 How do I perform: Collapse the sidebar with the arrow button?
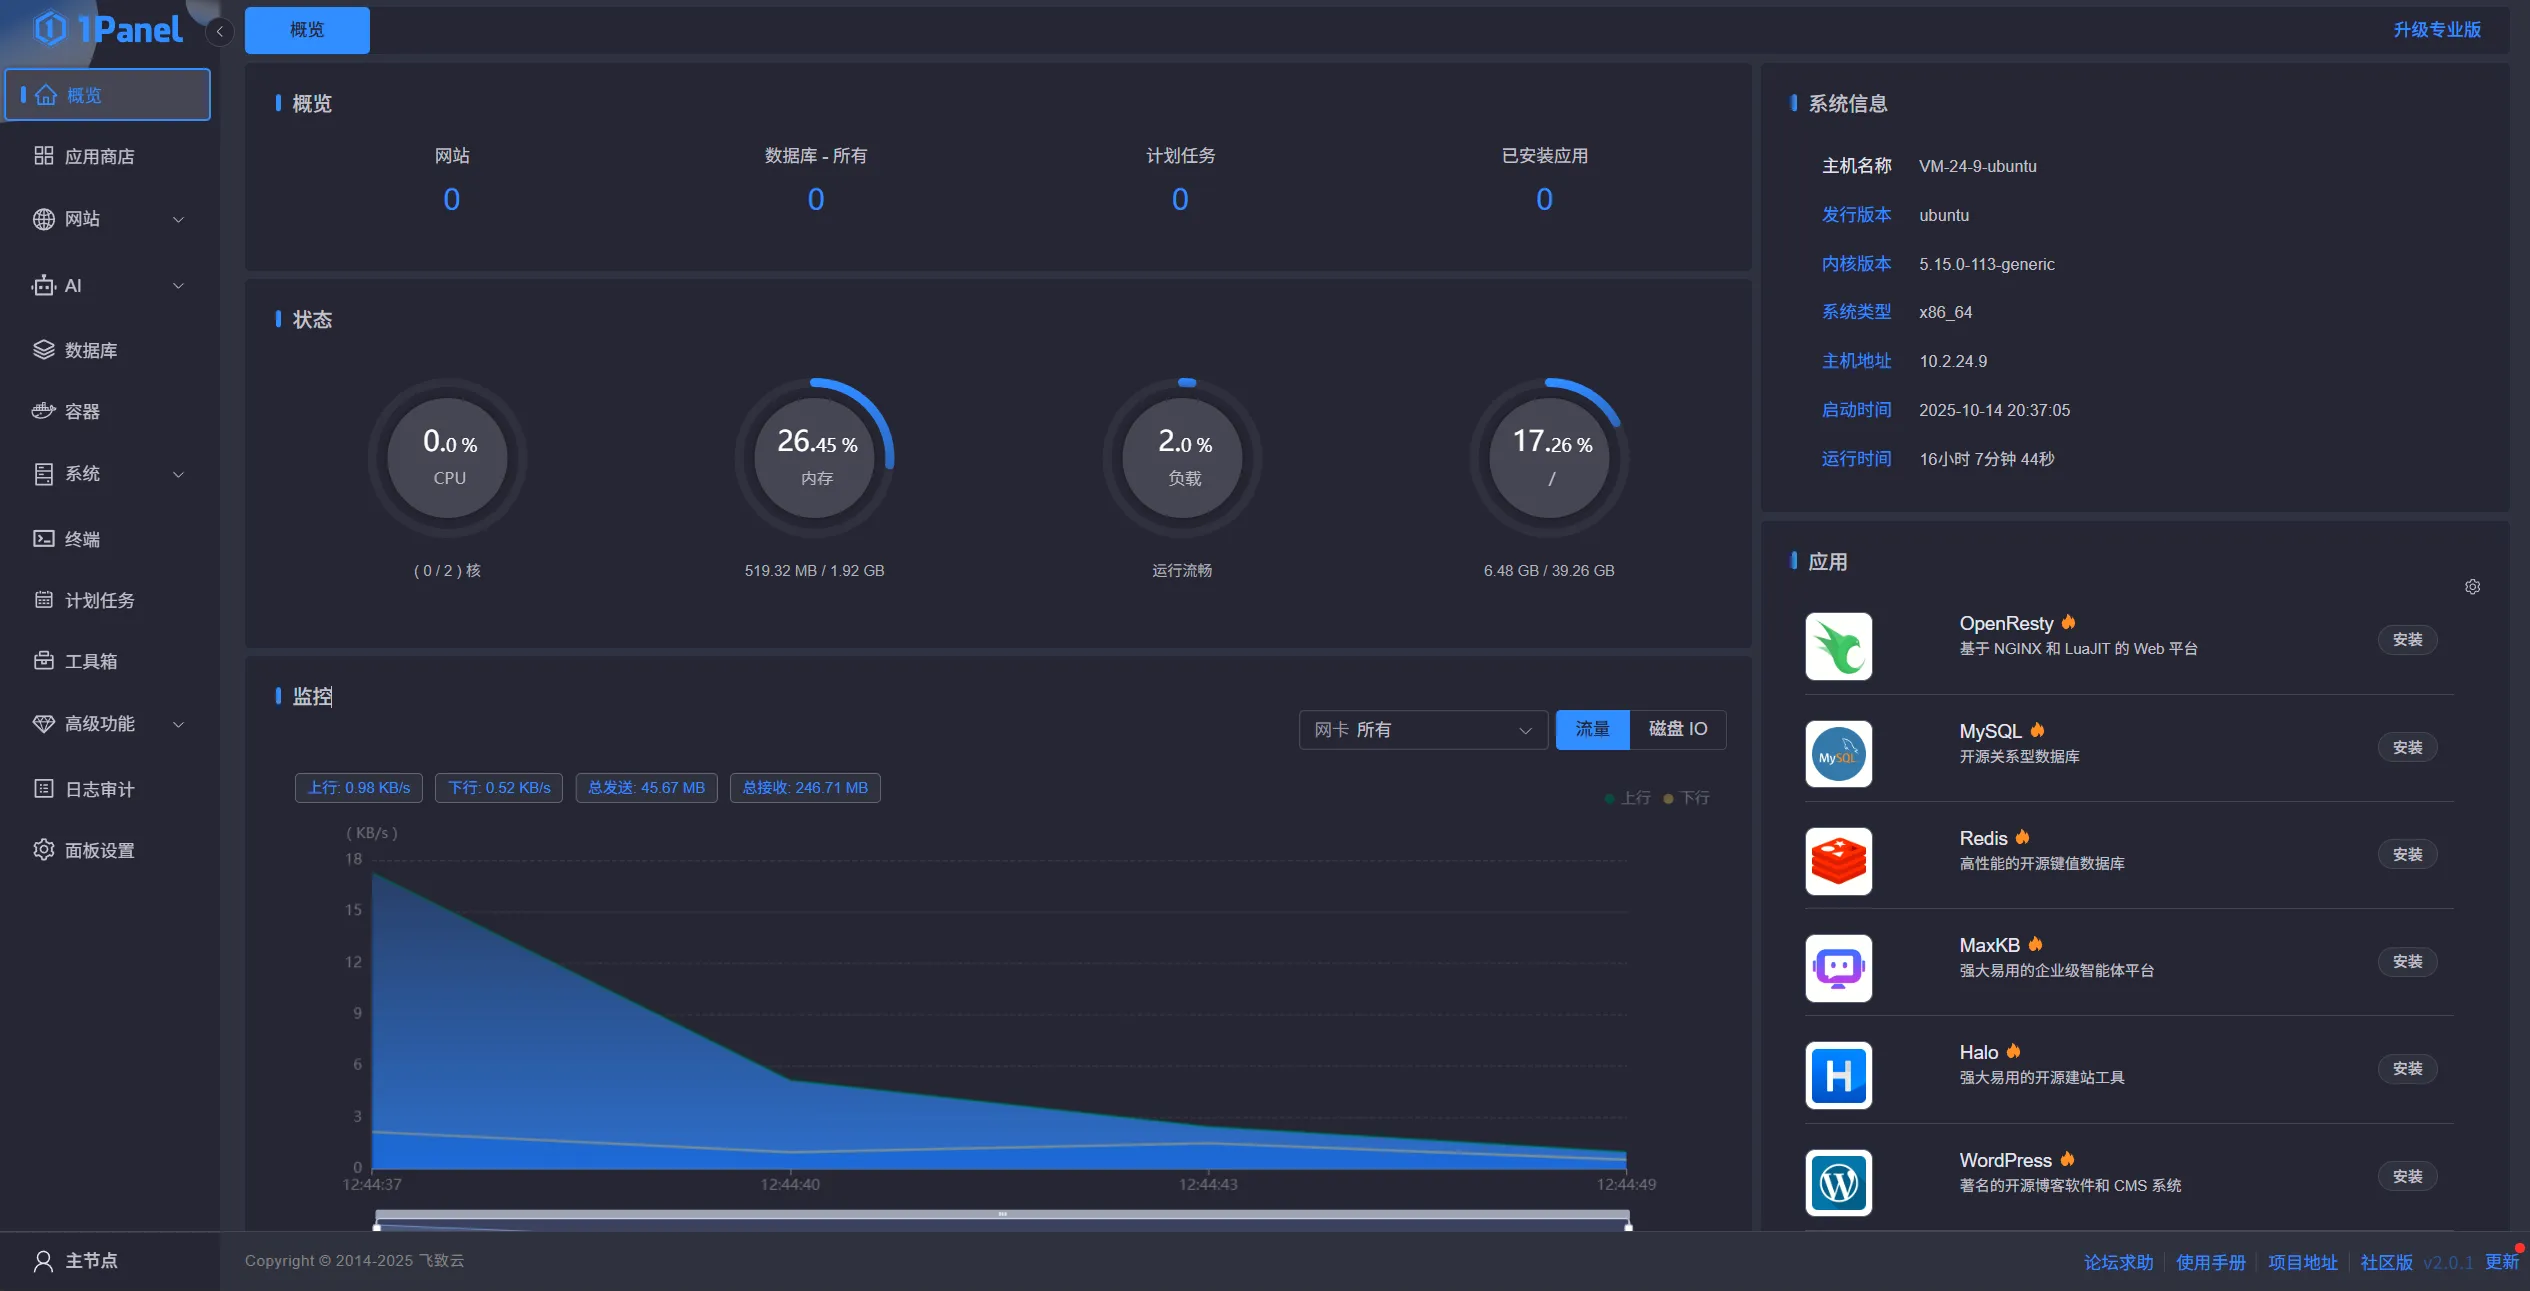click(220, 31)
